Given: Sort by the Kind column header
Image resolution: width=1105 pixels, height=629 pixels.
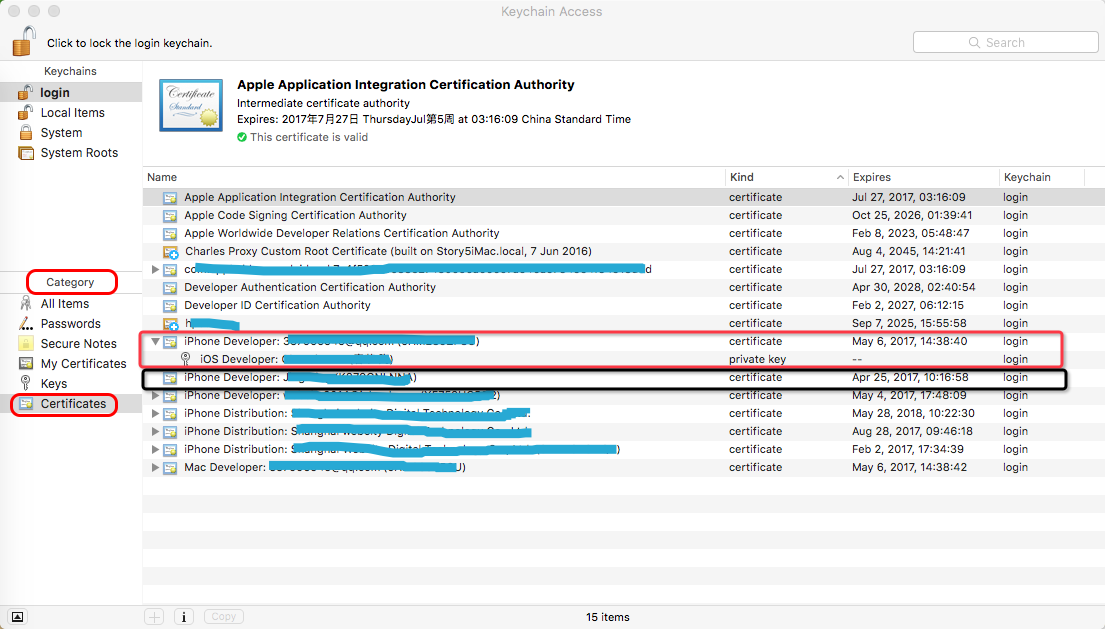Looking at the screenshot, I should coord(786,178).
